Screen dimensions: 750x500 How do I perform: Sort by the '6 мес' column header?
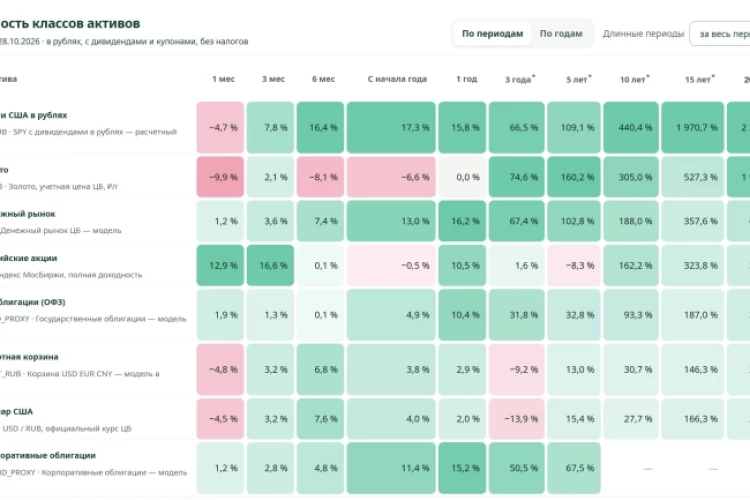pos(323,79)
